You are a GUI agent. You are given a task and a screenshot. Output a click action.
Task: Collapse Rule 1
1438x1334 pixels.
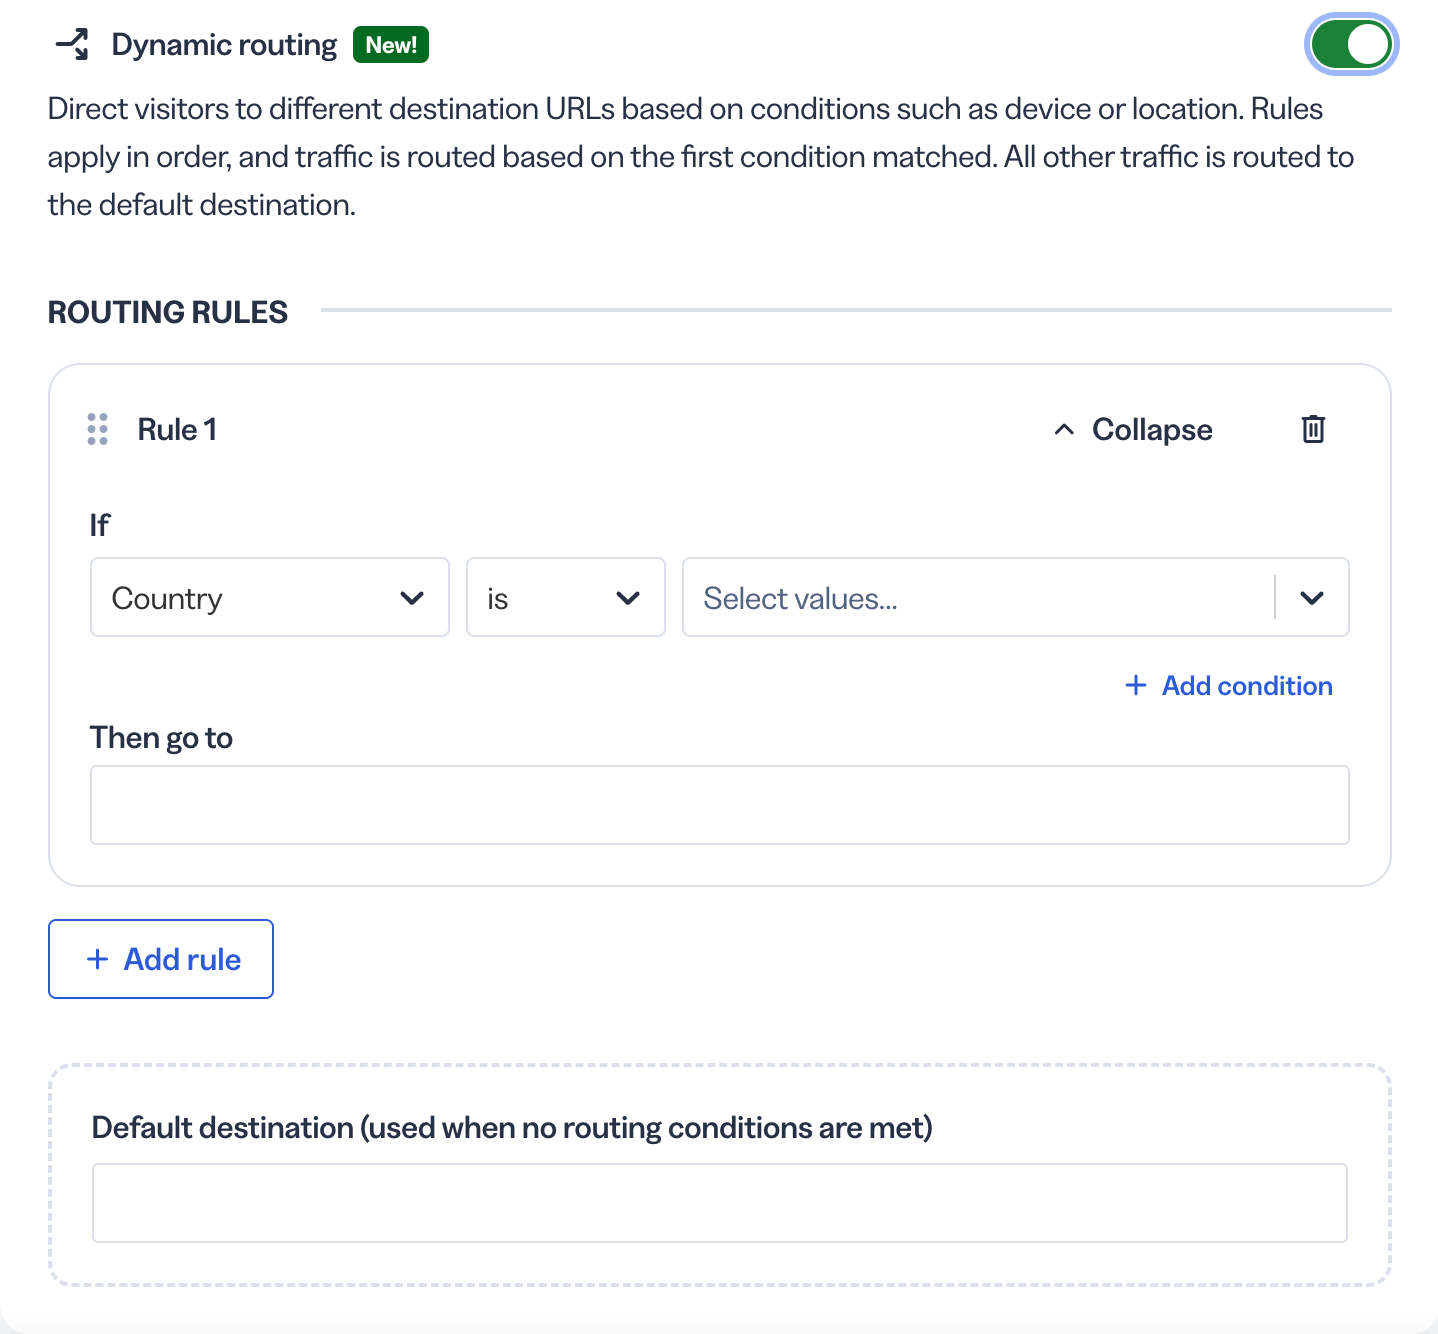1133,429
